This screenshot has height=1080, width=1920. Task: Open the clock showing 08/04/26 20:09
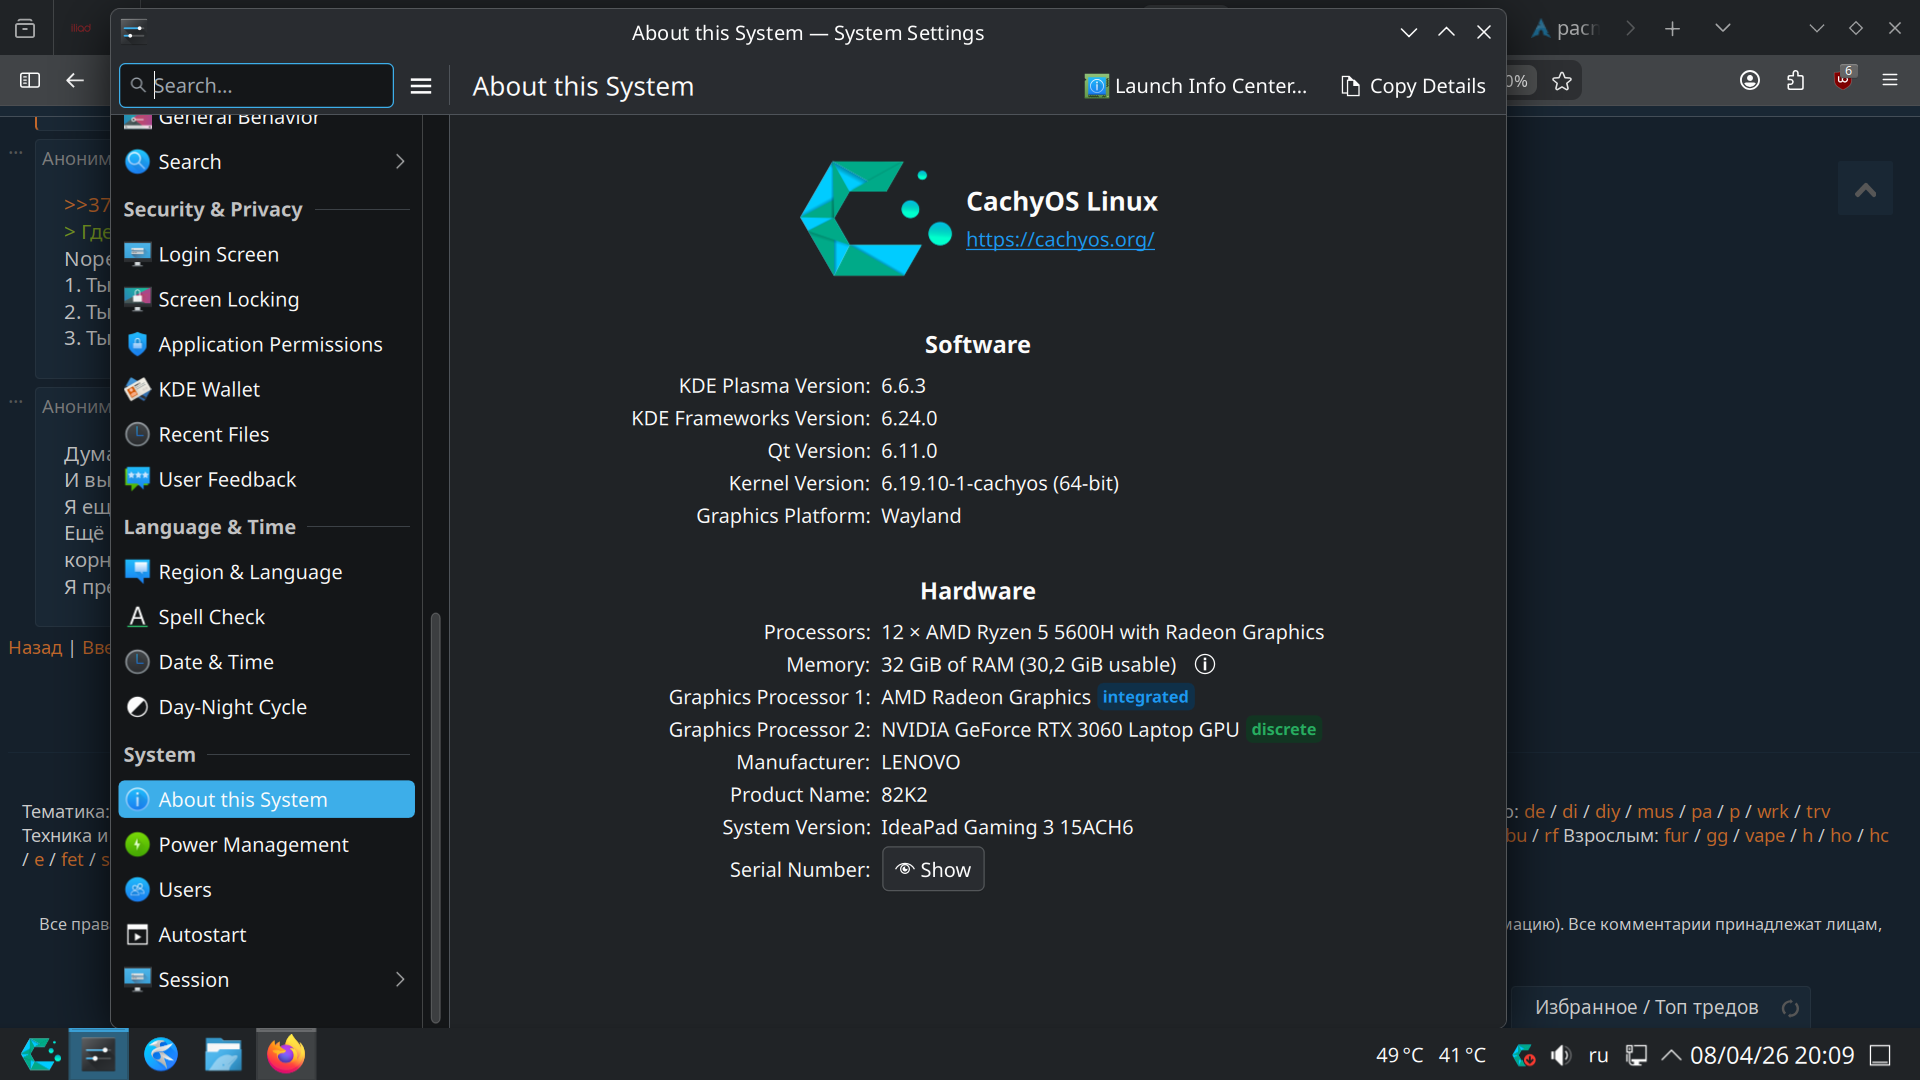tap(1772, 1055)
